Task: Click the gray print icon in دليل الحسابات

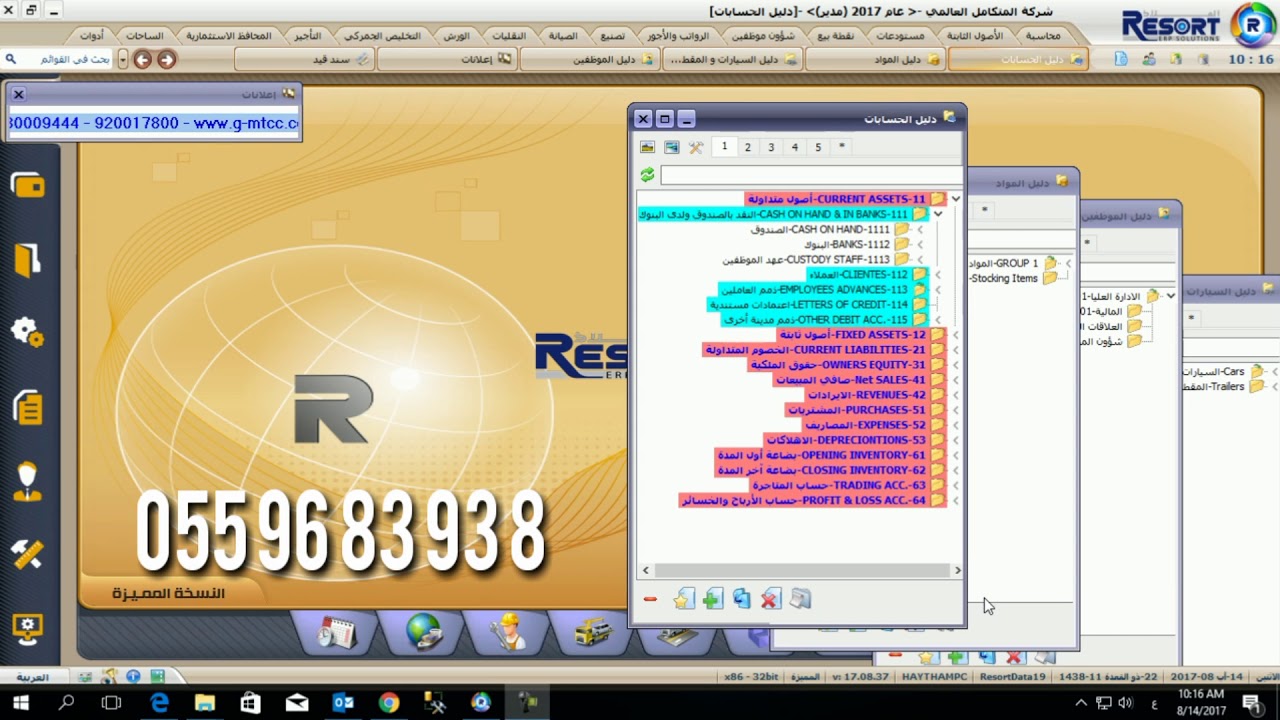Action: tap(800, 599)
